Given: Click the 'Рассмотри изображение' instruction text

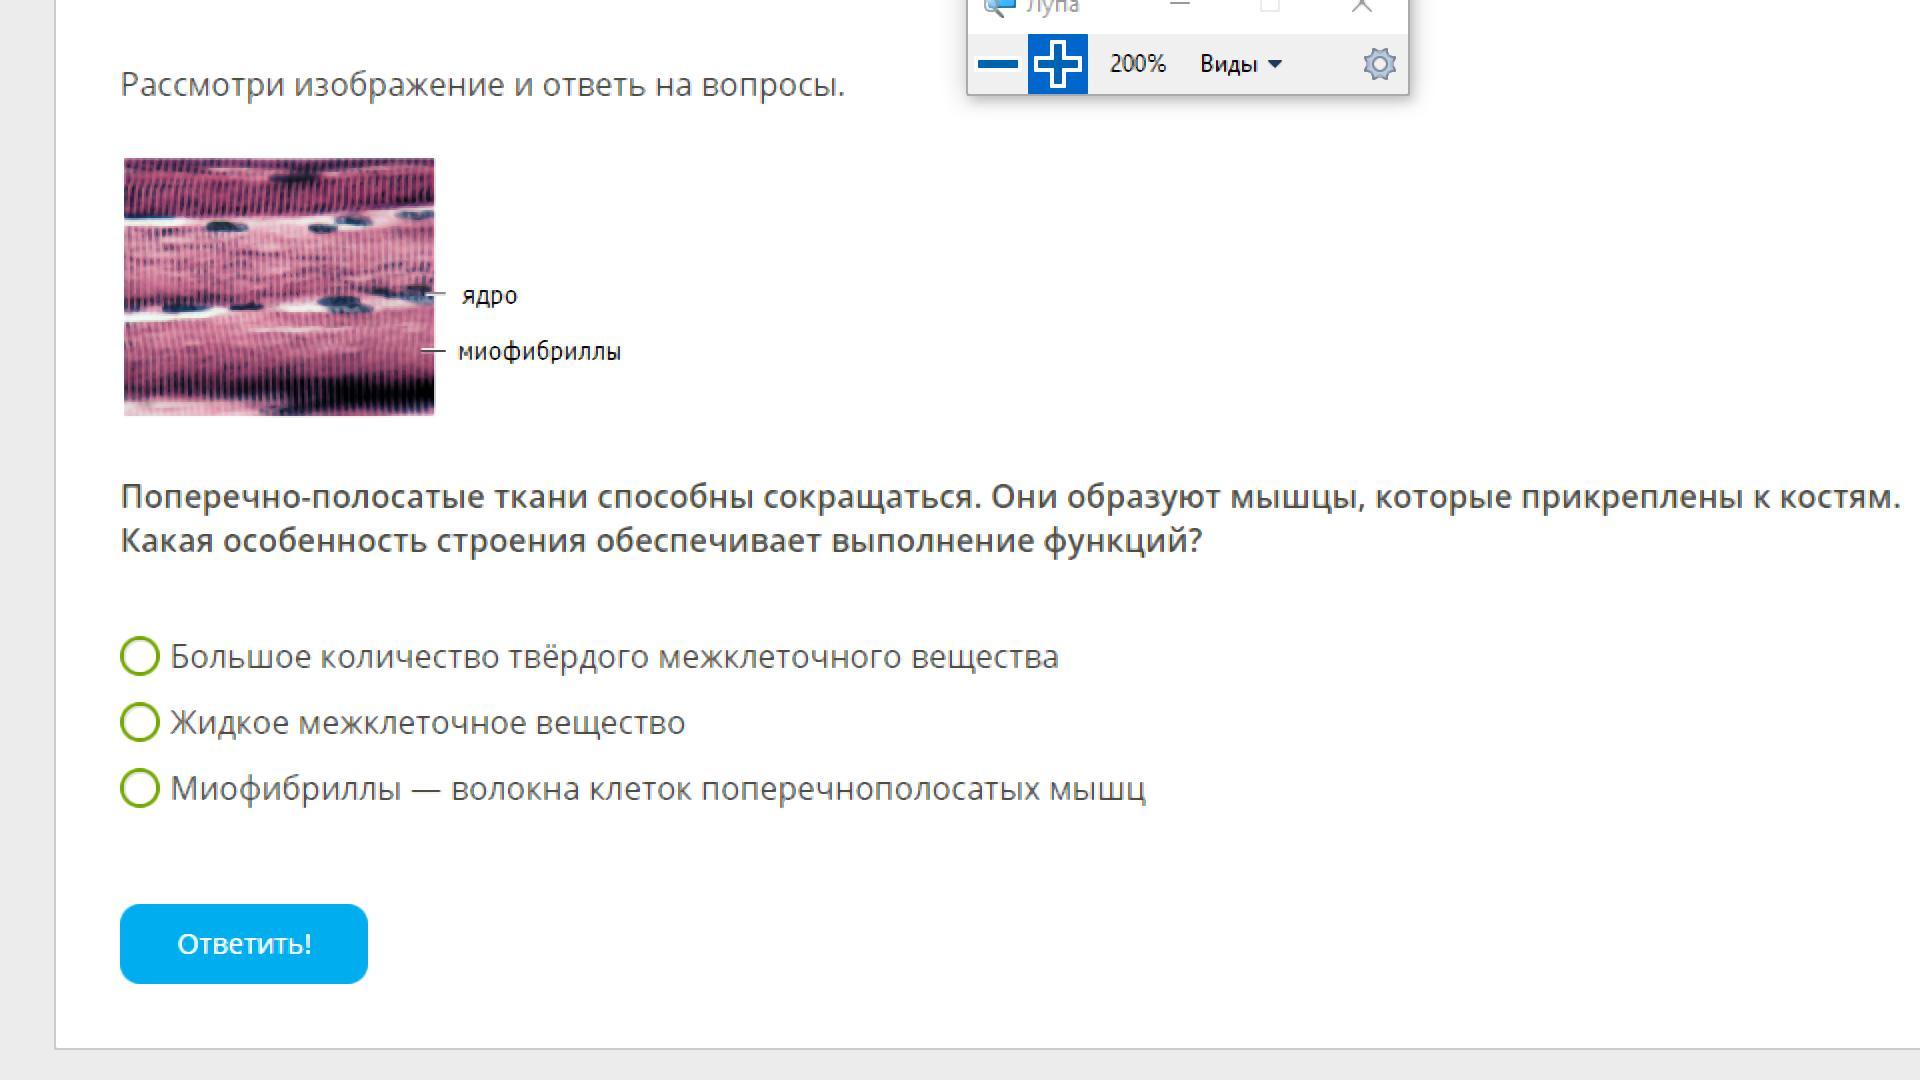Looking at the screenshot, I should click(482, 85).
